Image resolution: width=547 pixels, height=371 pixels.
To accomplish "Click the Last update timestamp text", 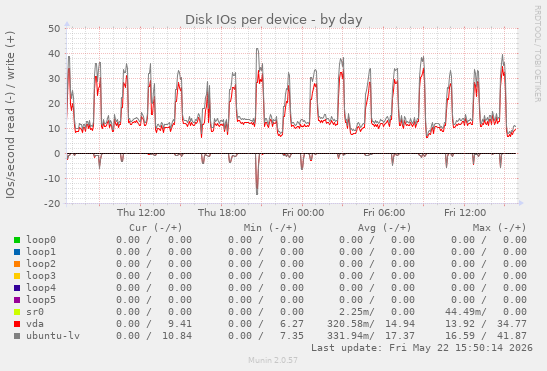I will click(x=422, y=348).
